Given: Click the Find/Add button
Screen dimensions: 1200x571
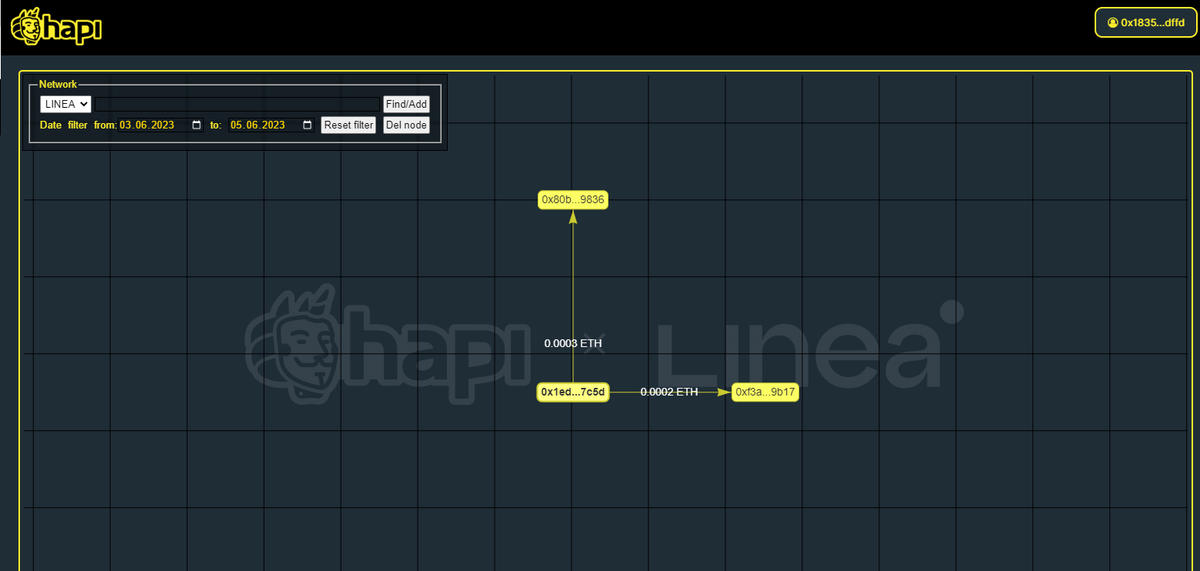Looking at the screenshot, I should tap(406, 104).
